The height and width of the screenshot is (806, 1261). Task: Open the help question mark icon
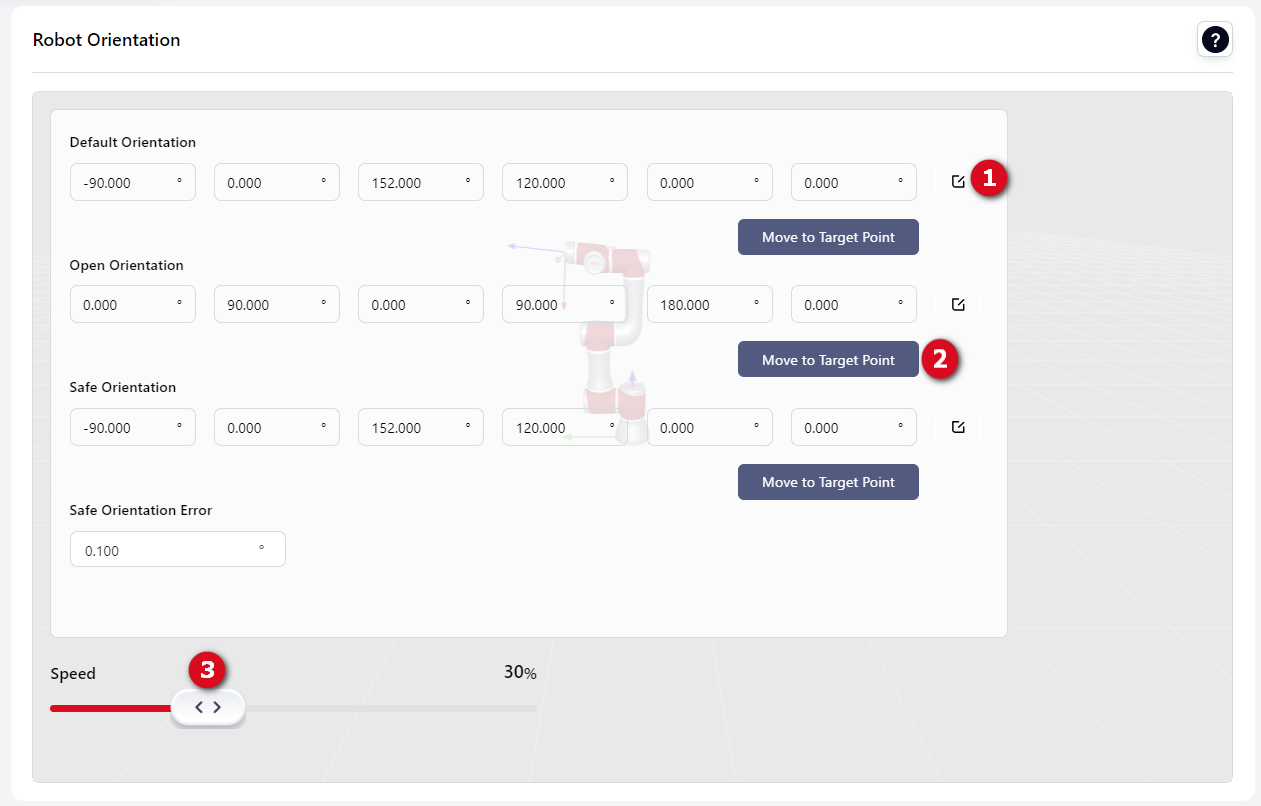[1215, 40]
